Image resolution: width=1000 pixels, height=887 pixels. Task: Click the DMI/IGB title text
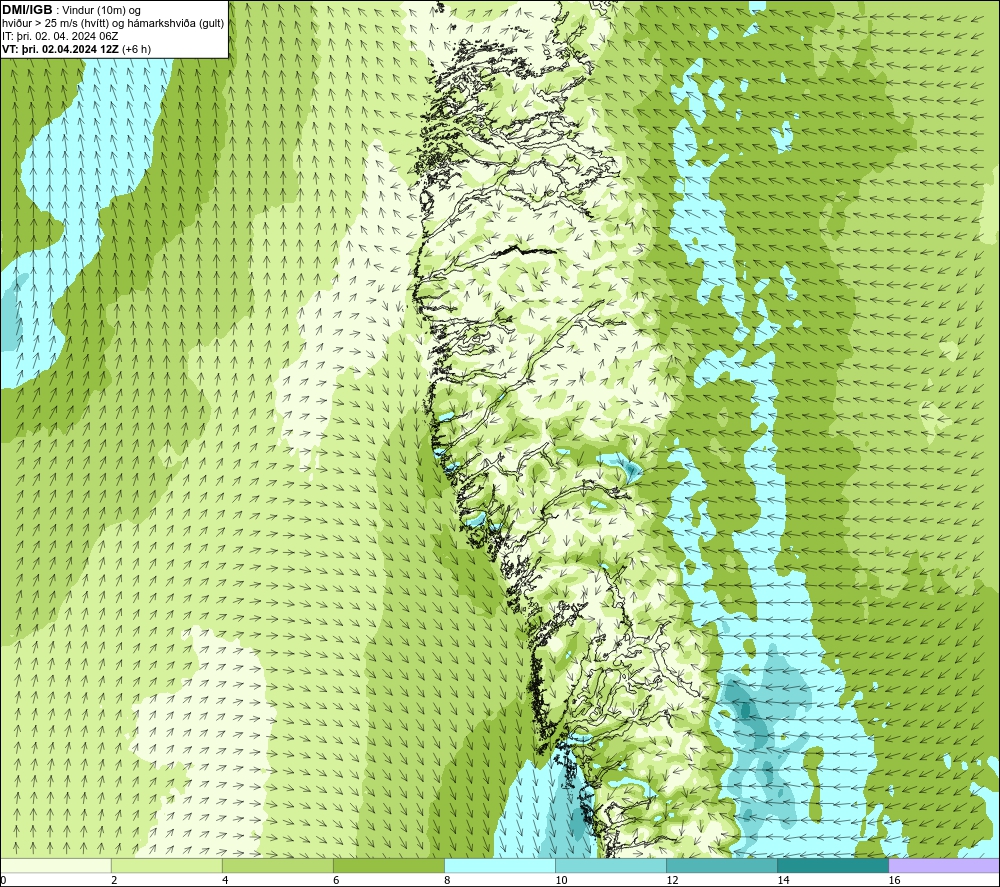click(27, 10)
